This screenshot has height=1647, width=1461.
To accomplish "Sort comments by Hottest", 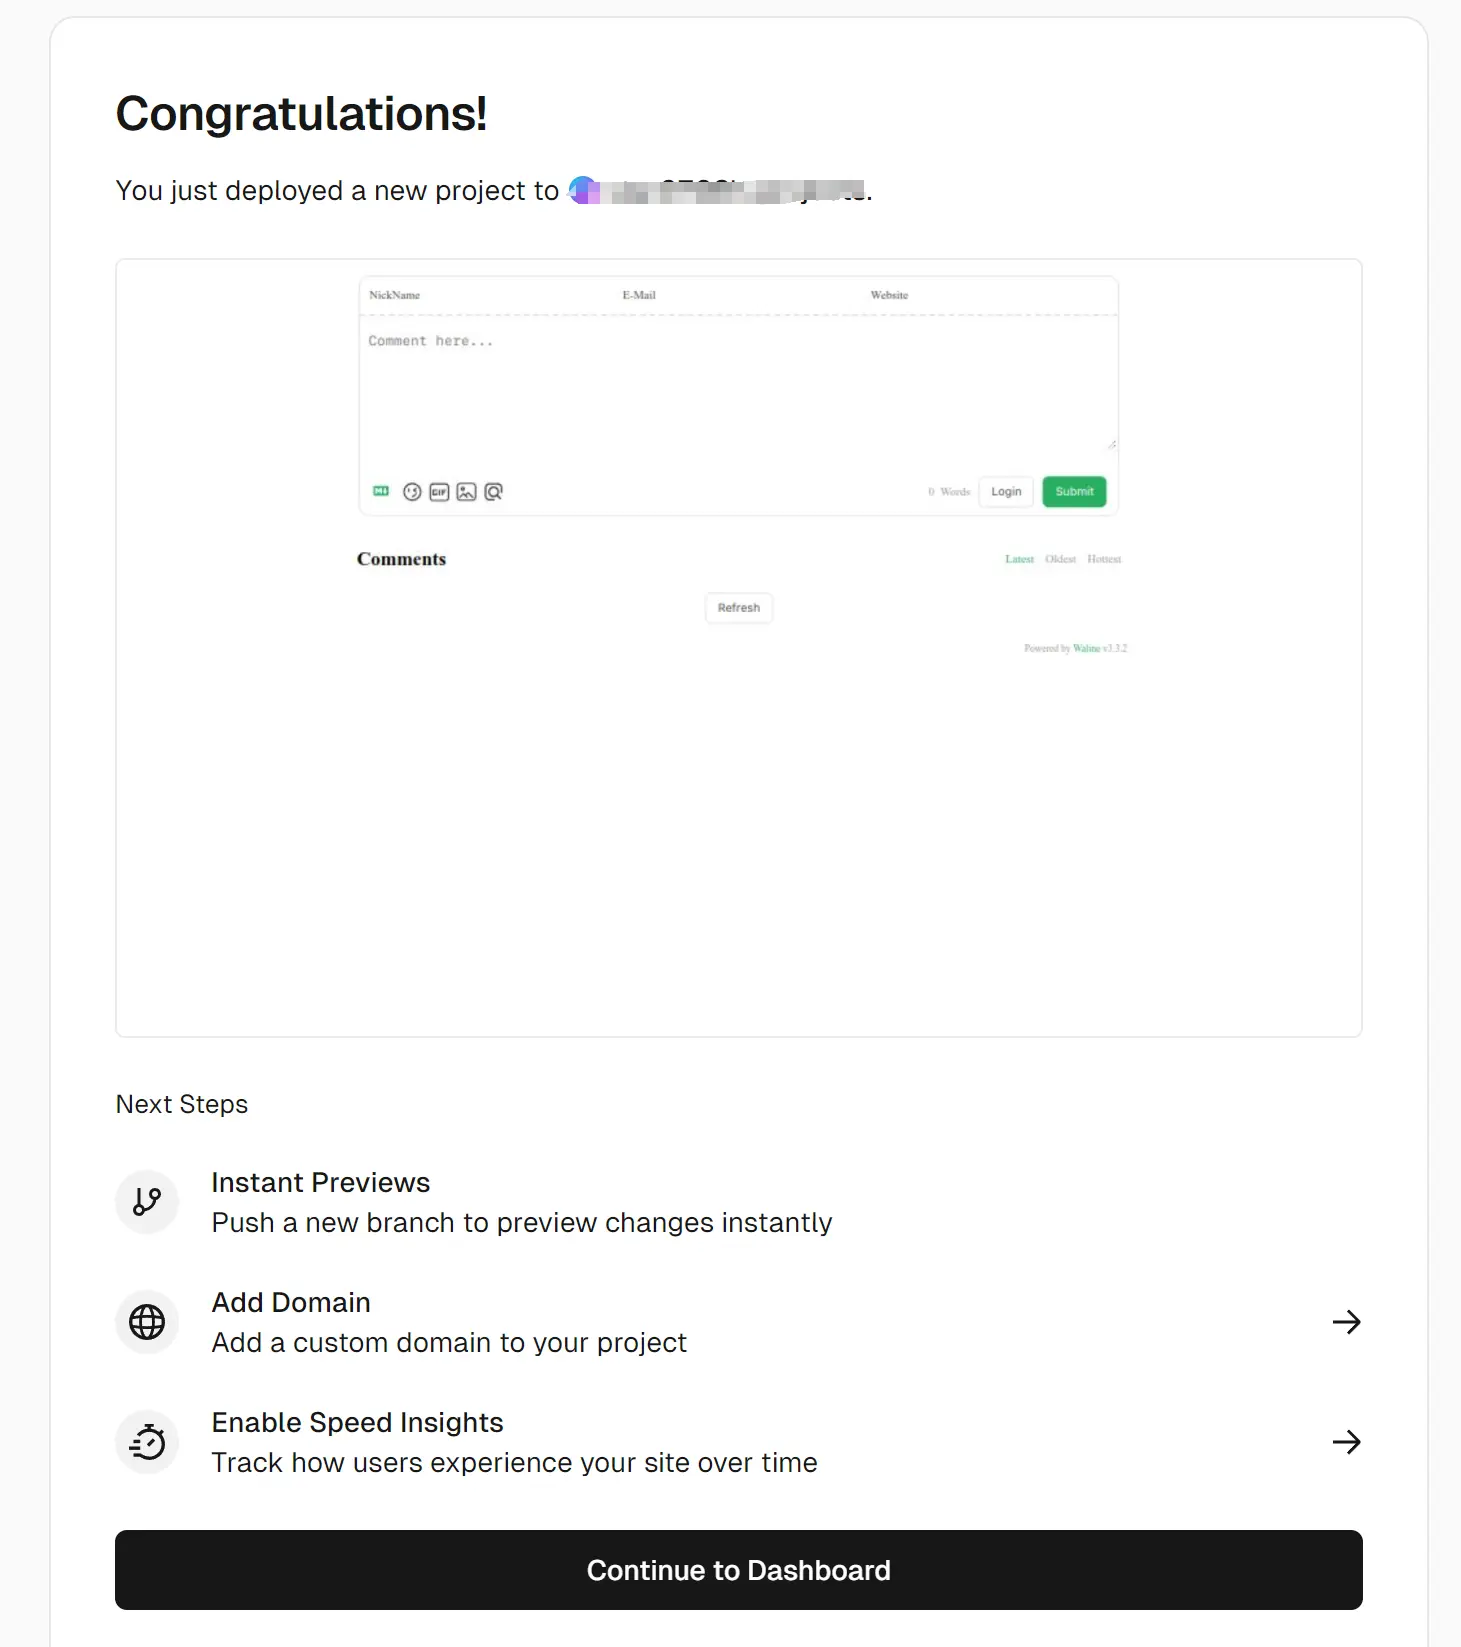I will pos(1104,559).
